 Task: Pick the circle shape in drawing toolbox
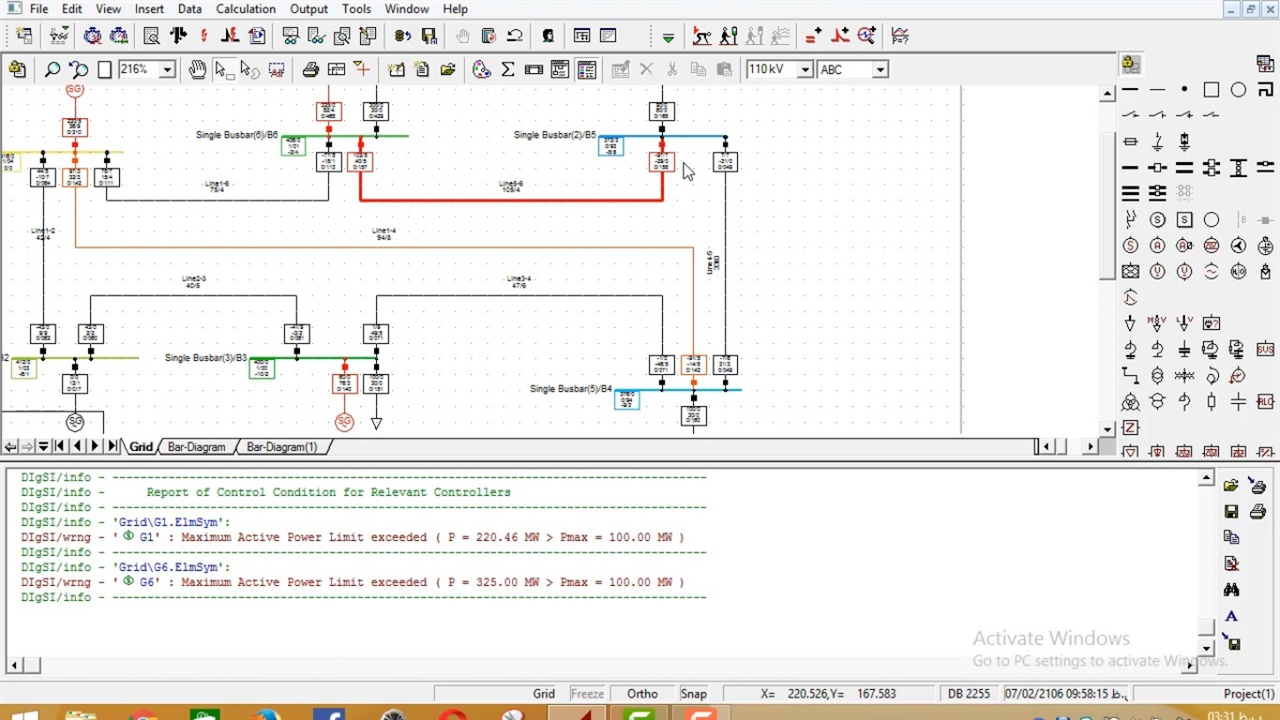pos(1238,90)
